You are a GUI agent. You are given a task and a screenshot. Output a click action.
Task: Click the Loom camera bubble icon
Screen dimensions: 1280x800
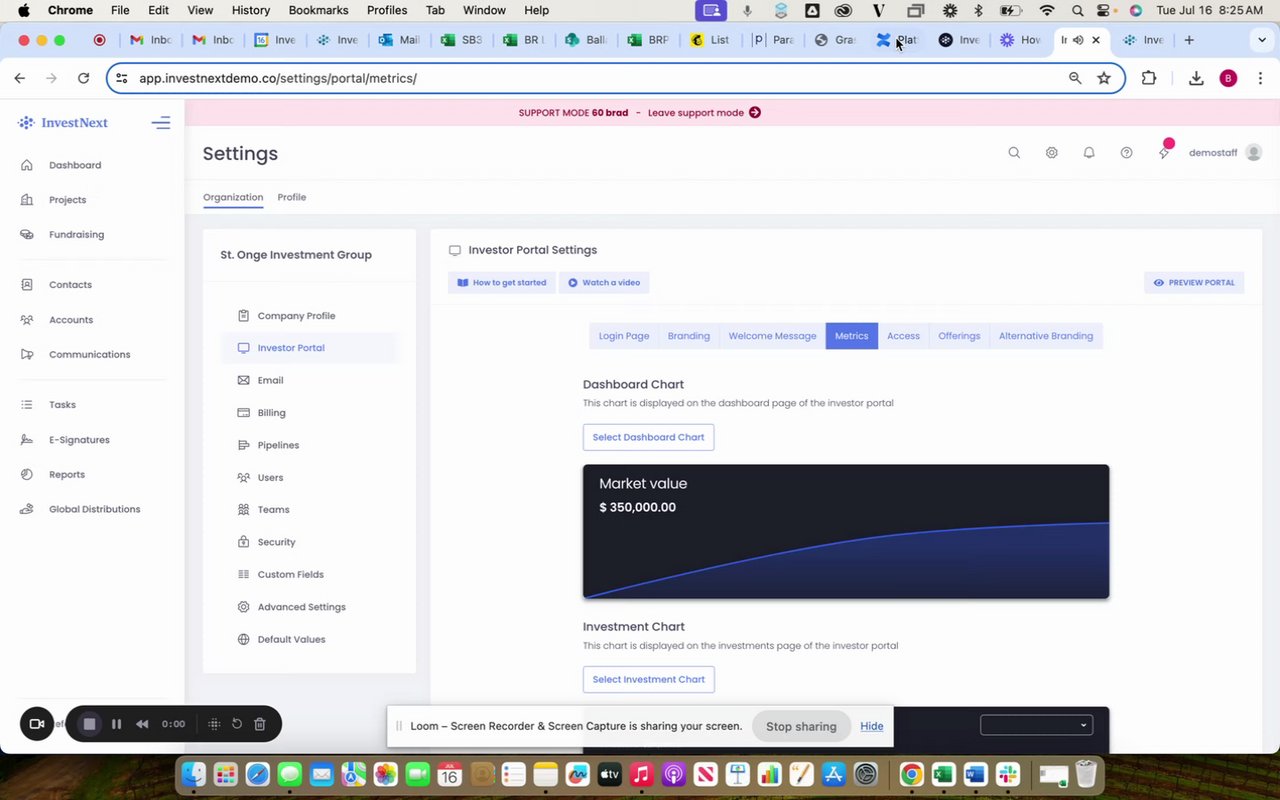37,724
